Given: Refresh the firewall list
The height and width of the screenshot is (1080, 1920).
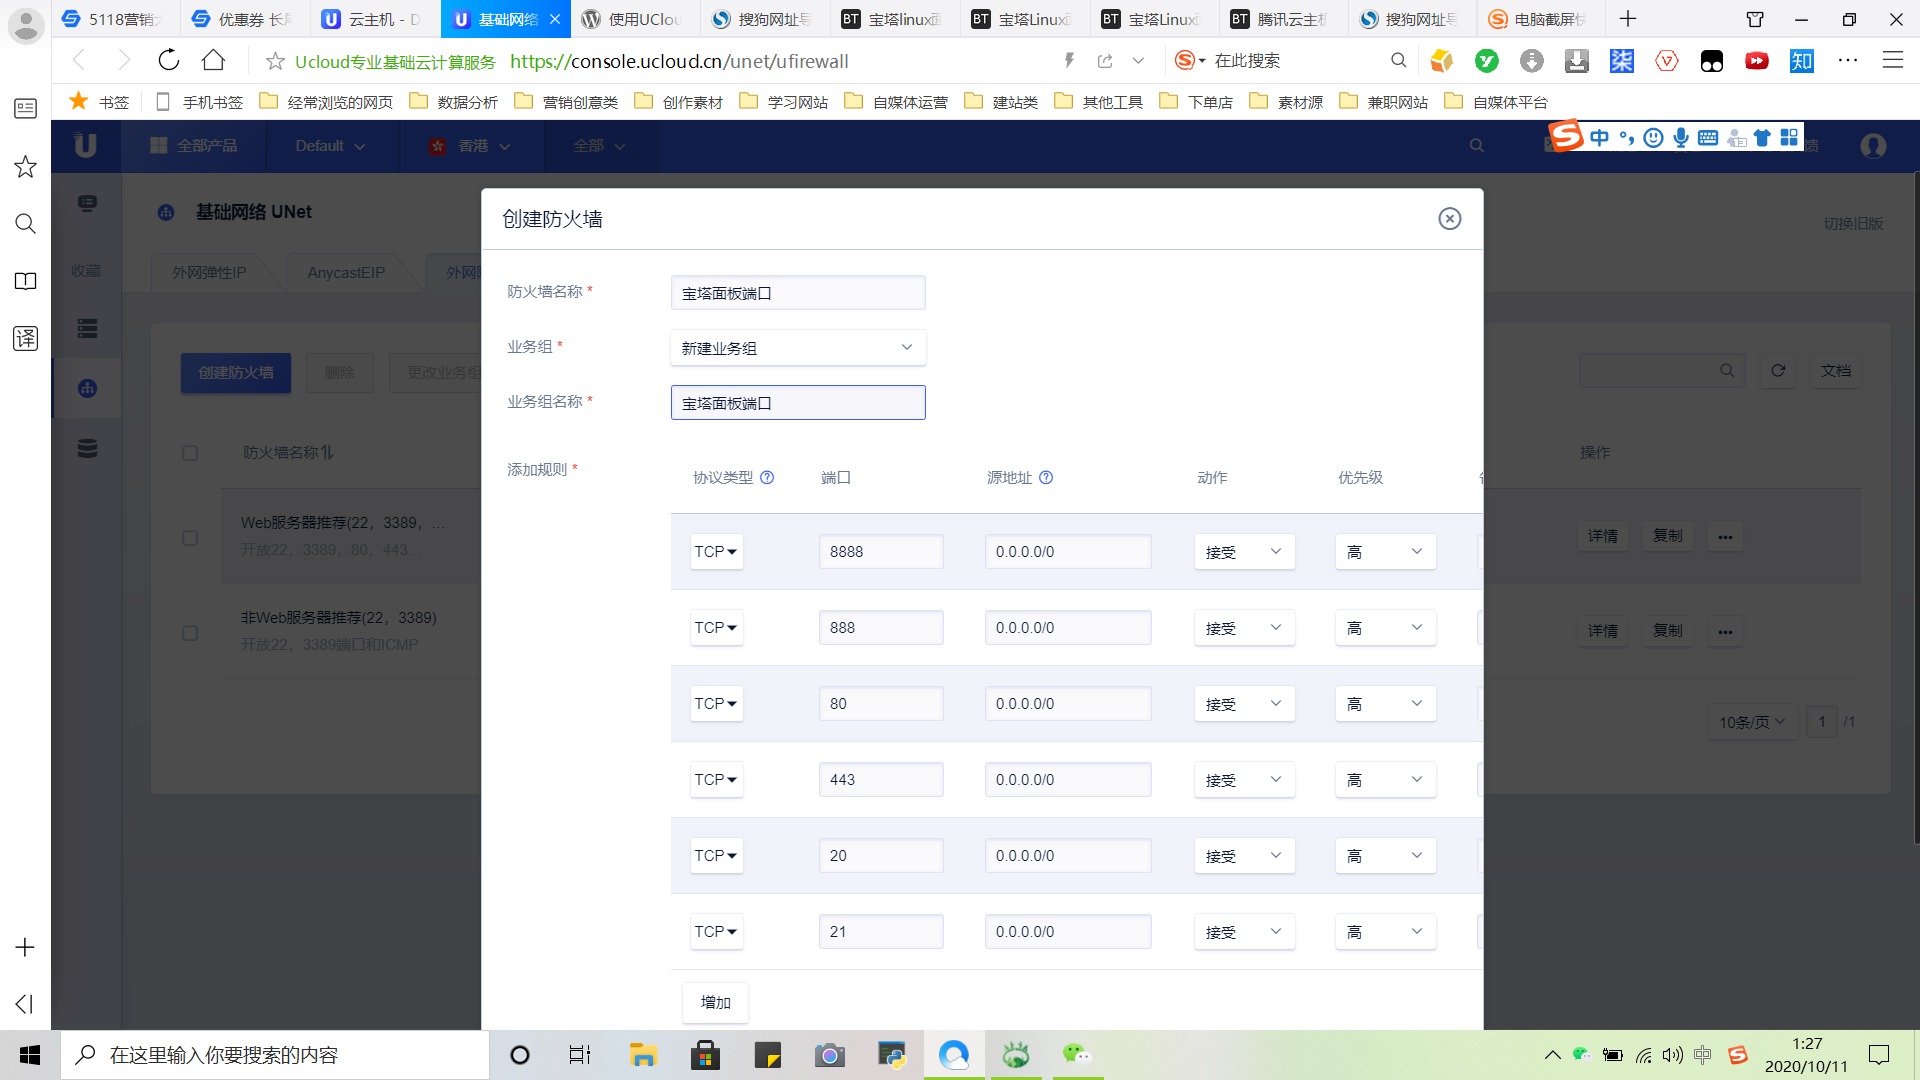Looking at the screenshot, I should pyautogui.click(x=1778, y=371).
